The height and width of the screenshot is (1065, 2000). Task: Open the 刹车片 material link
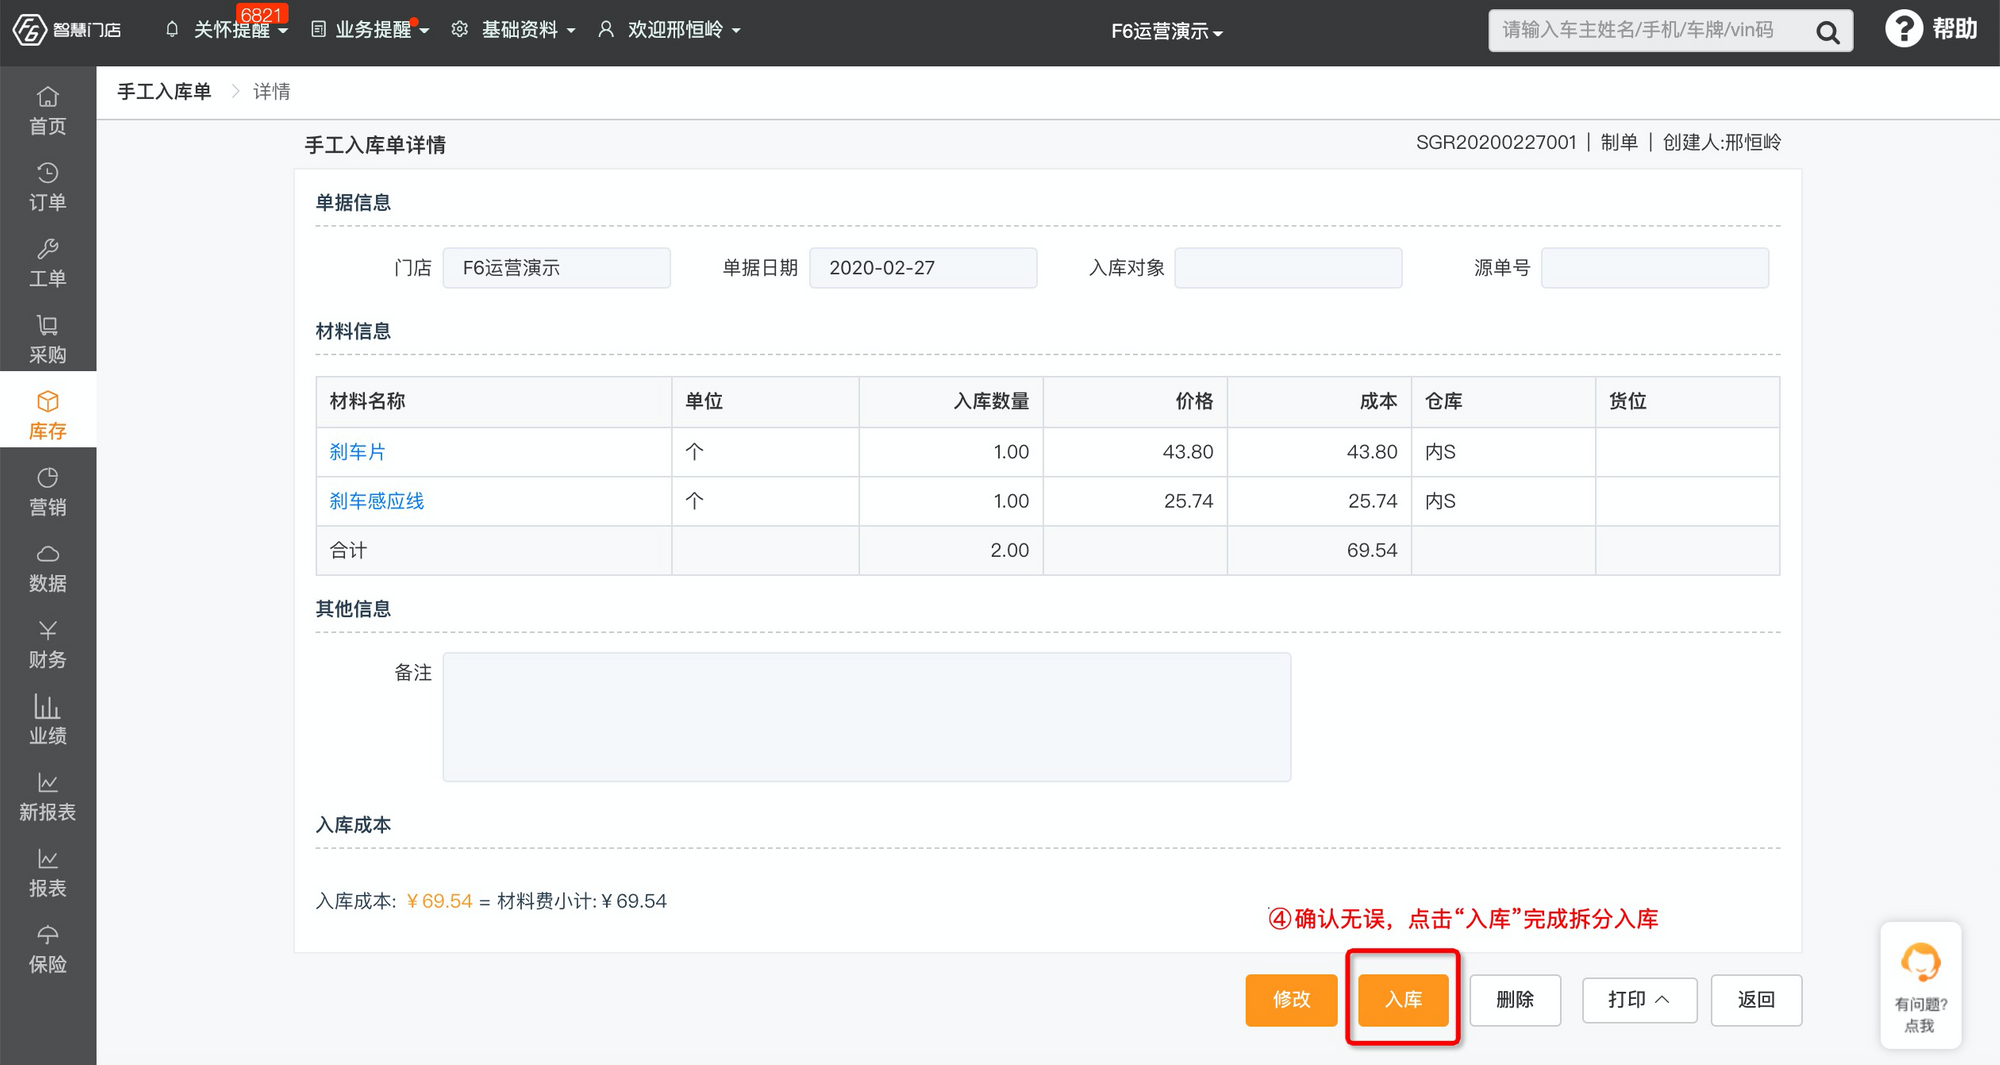(357, 452)
